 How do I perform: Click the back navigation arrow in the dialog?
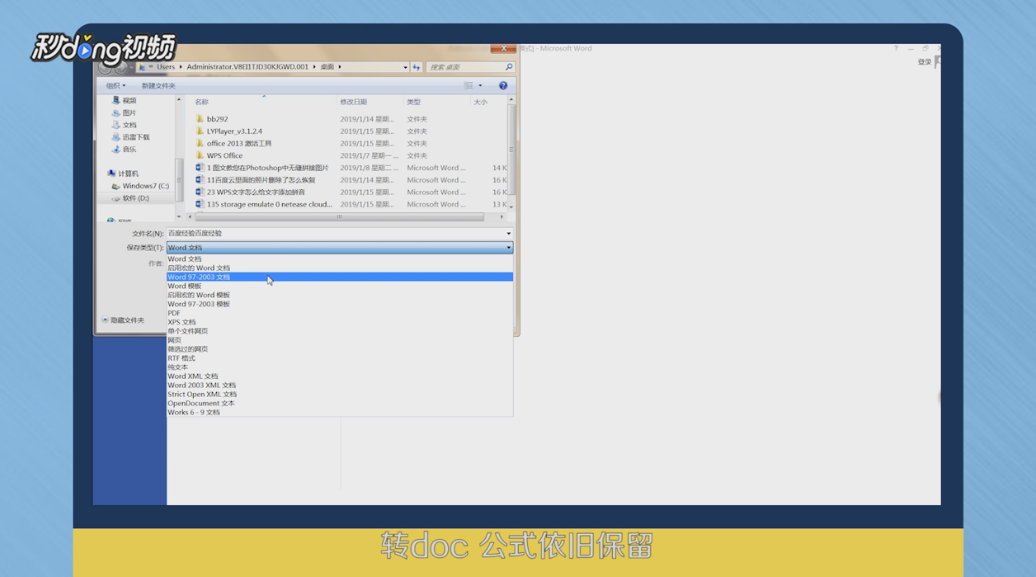(105, 67)
